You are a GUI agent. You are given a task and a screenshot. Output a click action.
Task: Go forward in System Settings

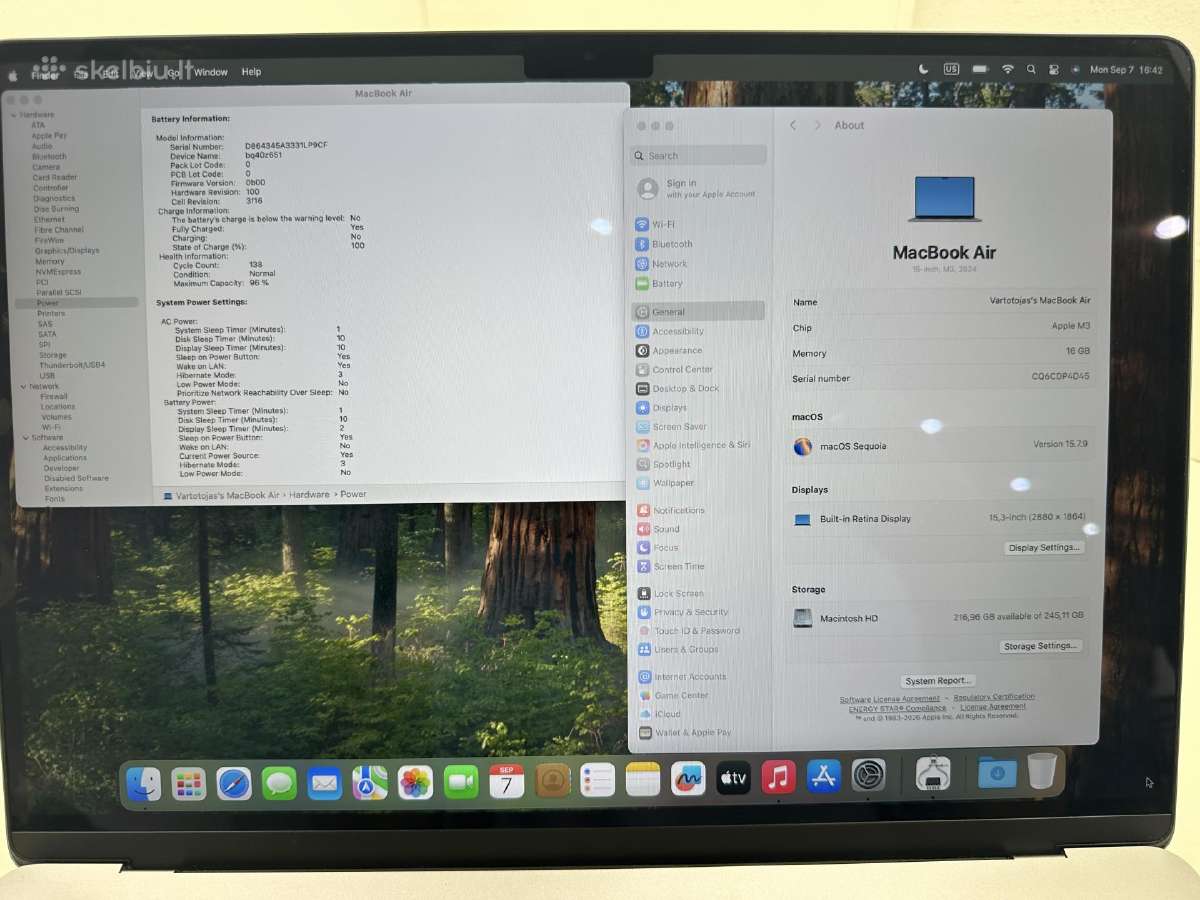(x=817, y=125)
